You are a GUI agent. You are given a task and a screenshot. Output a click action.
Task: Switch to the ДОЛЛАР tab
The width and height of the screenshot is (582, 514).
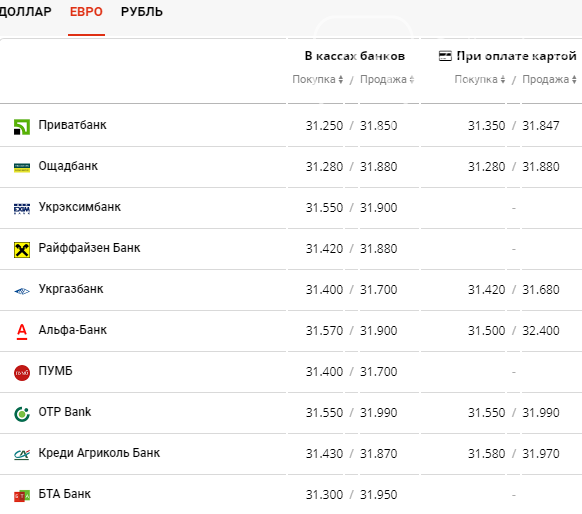[x=25, y=12]
